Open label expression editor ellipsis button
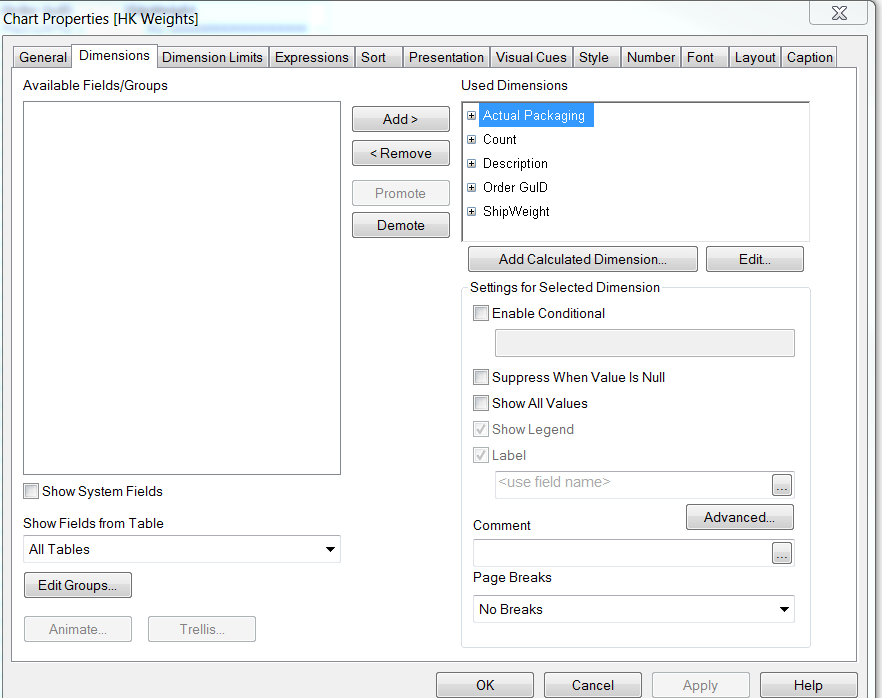The image size is (882, 698). (782, 485)
